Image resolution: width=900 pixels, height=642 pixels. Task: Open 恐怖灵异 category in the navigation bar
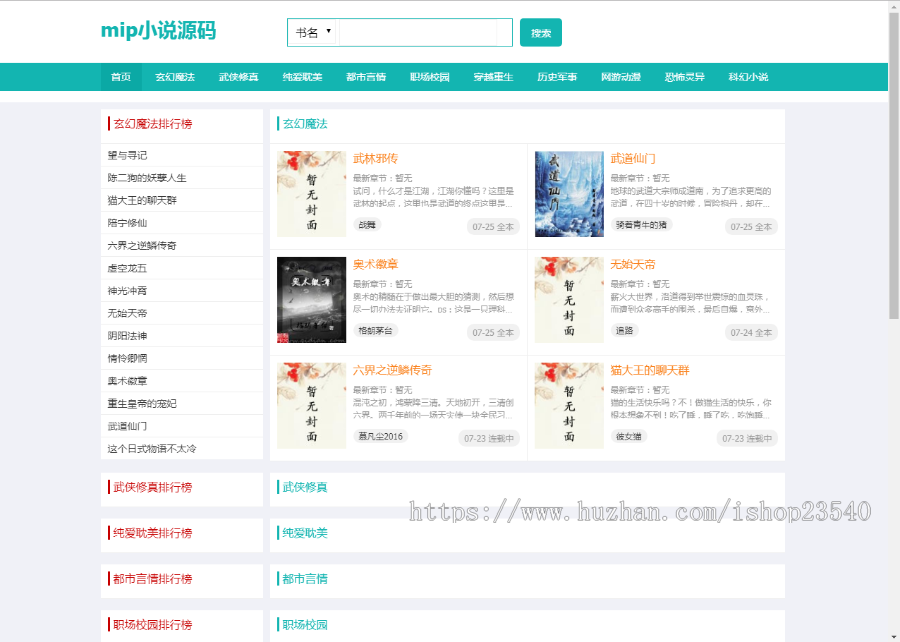point(684,77)
